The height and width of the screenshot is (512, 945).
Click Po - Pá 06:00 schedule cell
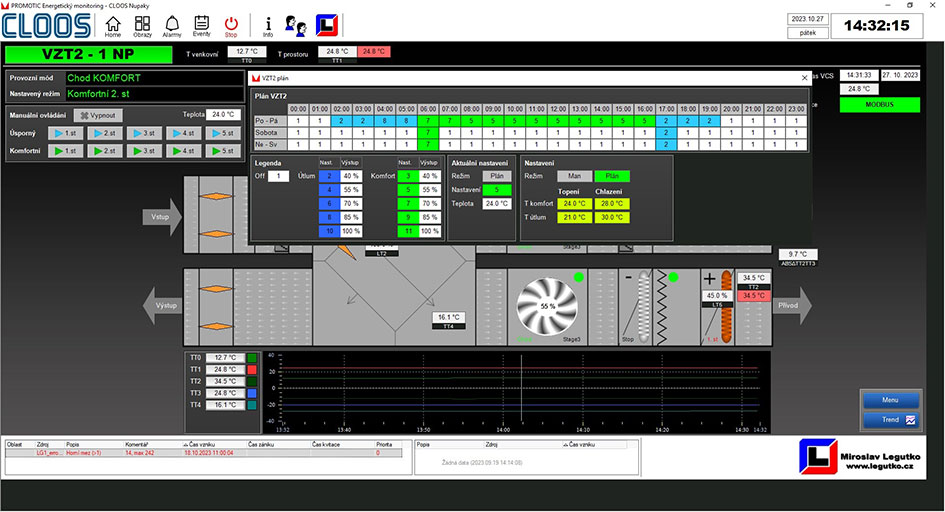426,120
